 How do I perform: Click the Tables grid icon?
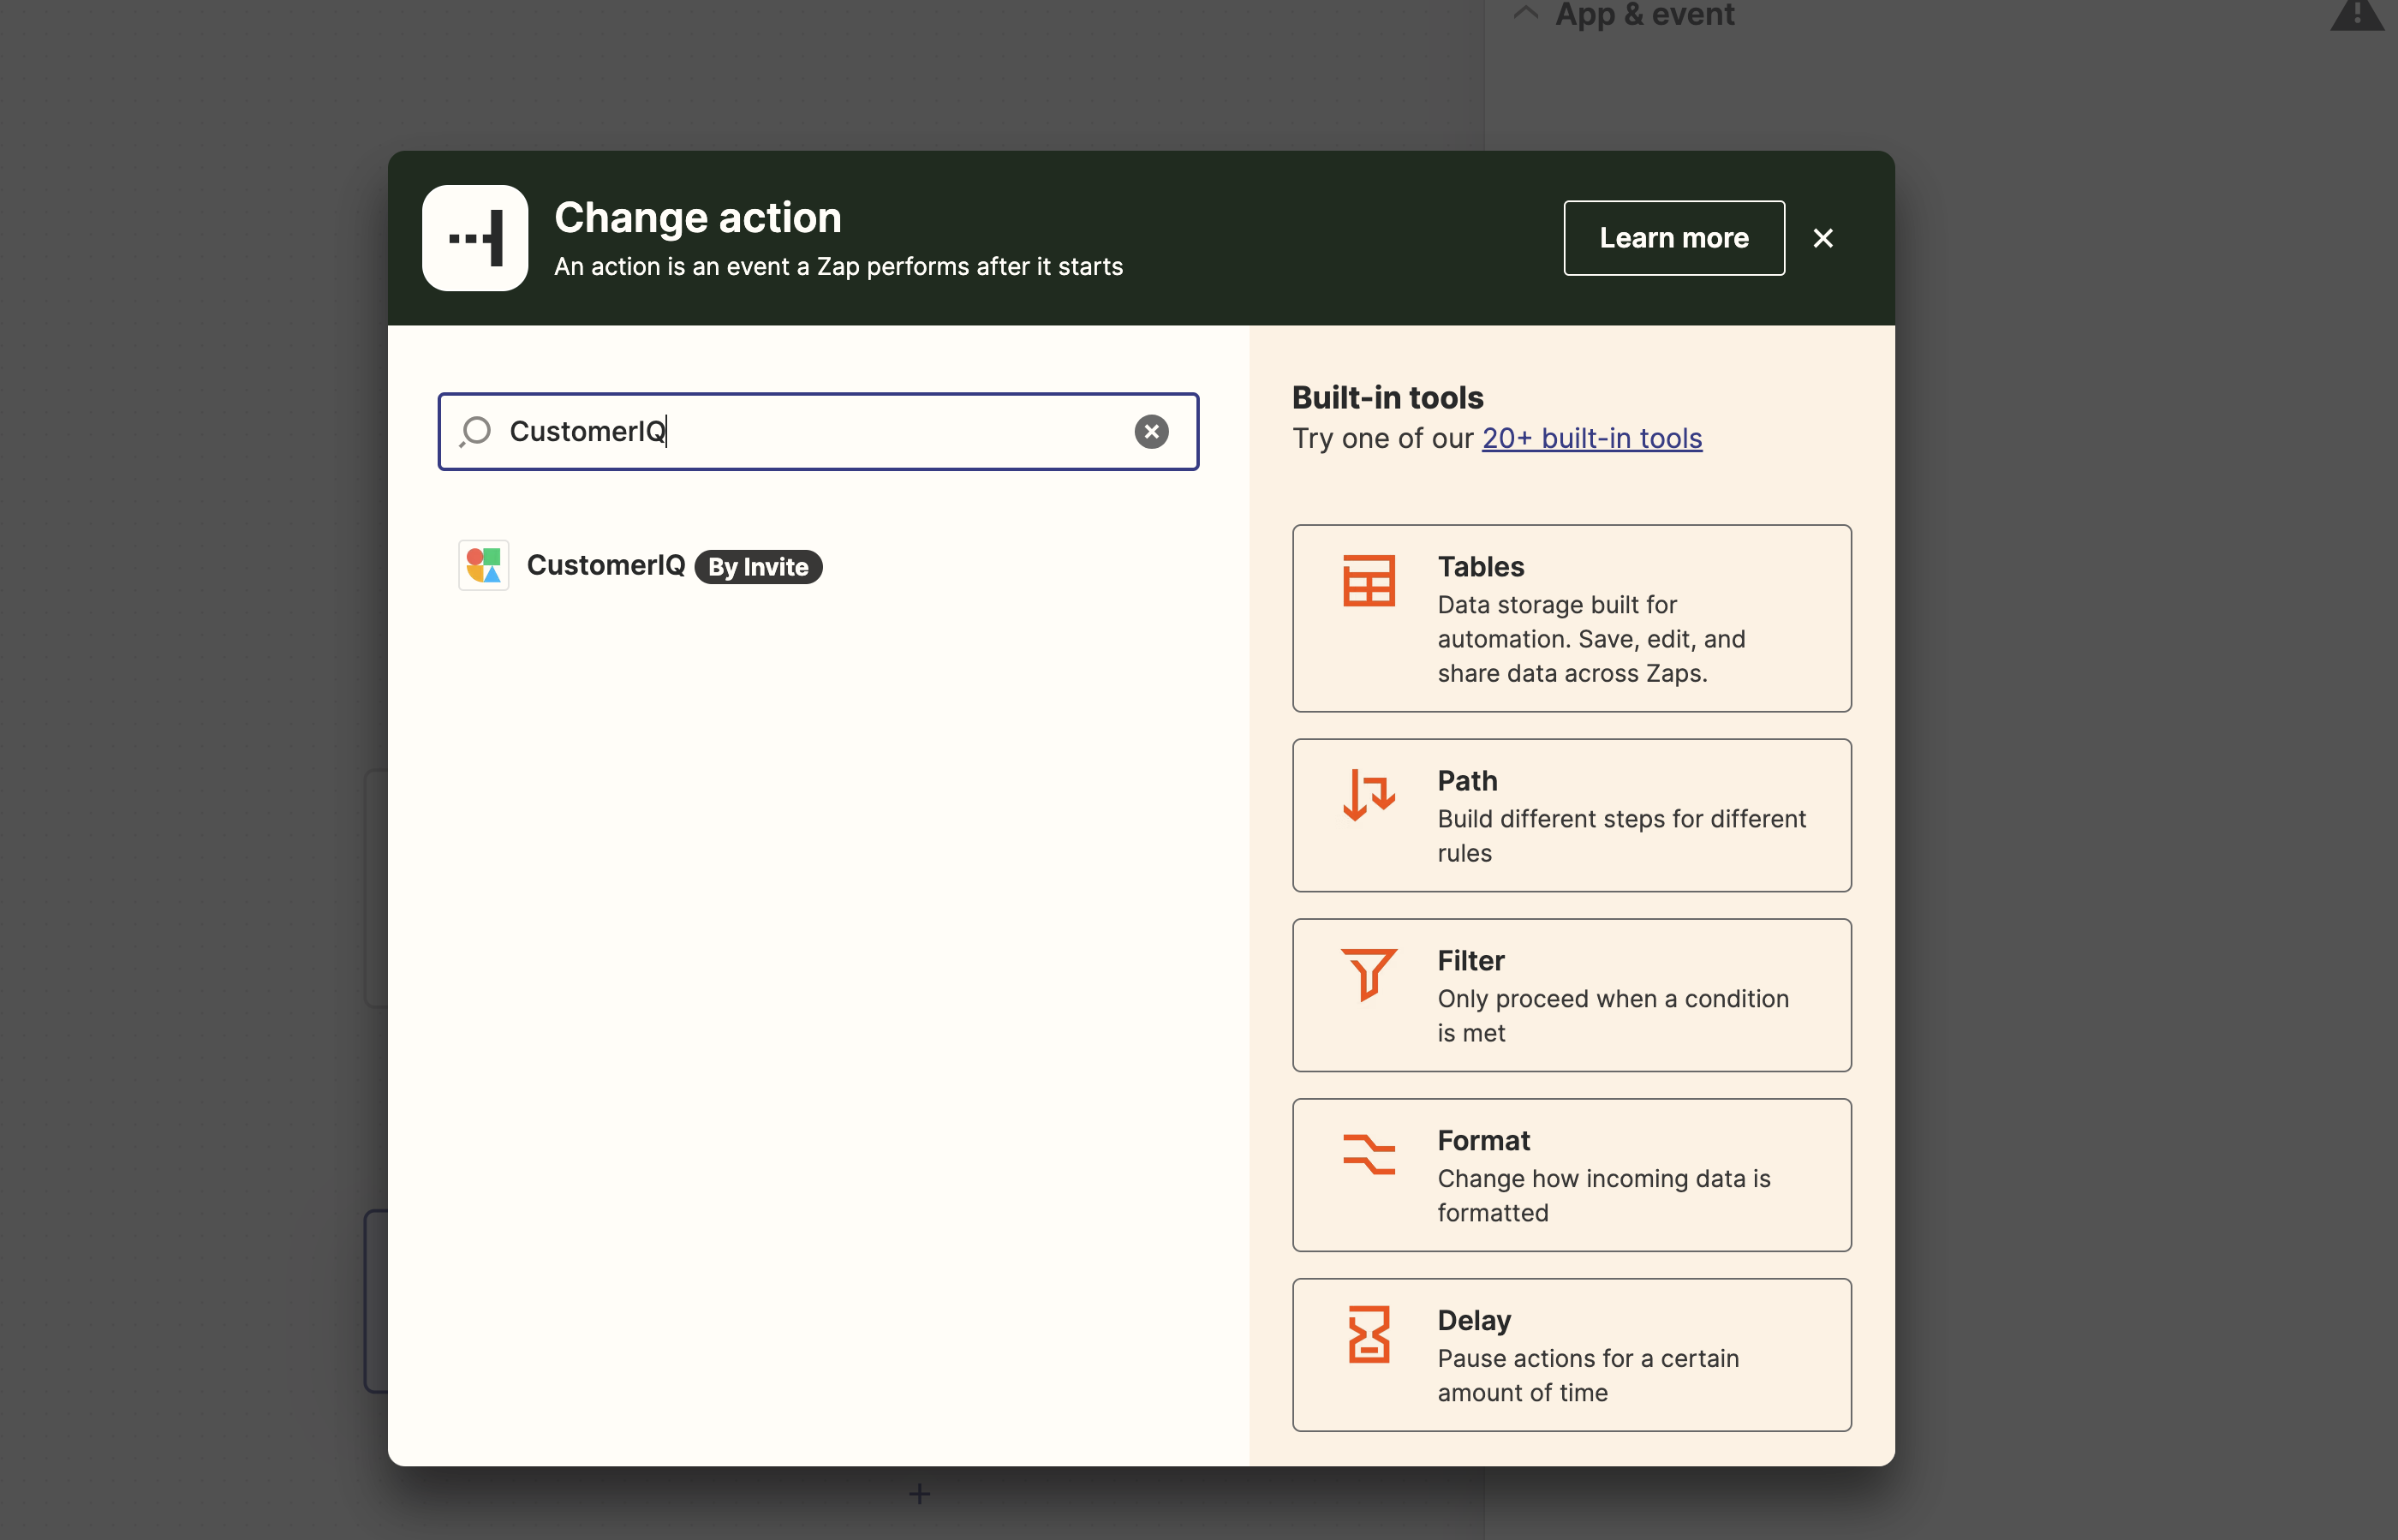tap(1368, 581)
